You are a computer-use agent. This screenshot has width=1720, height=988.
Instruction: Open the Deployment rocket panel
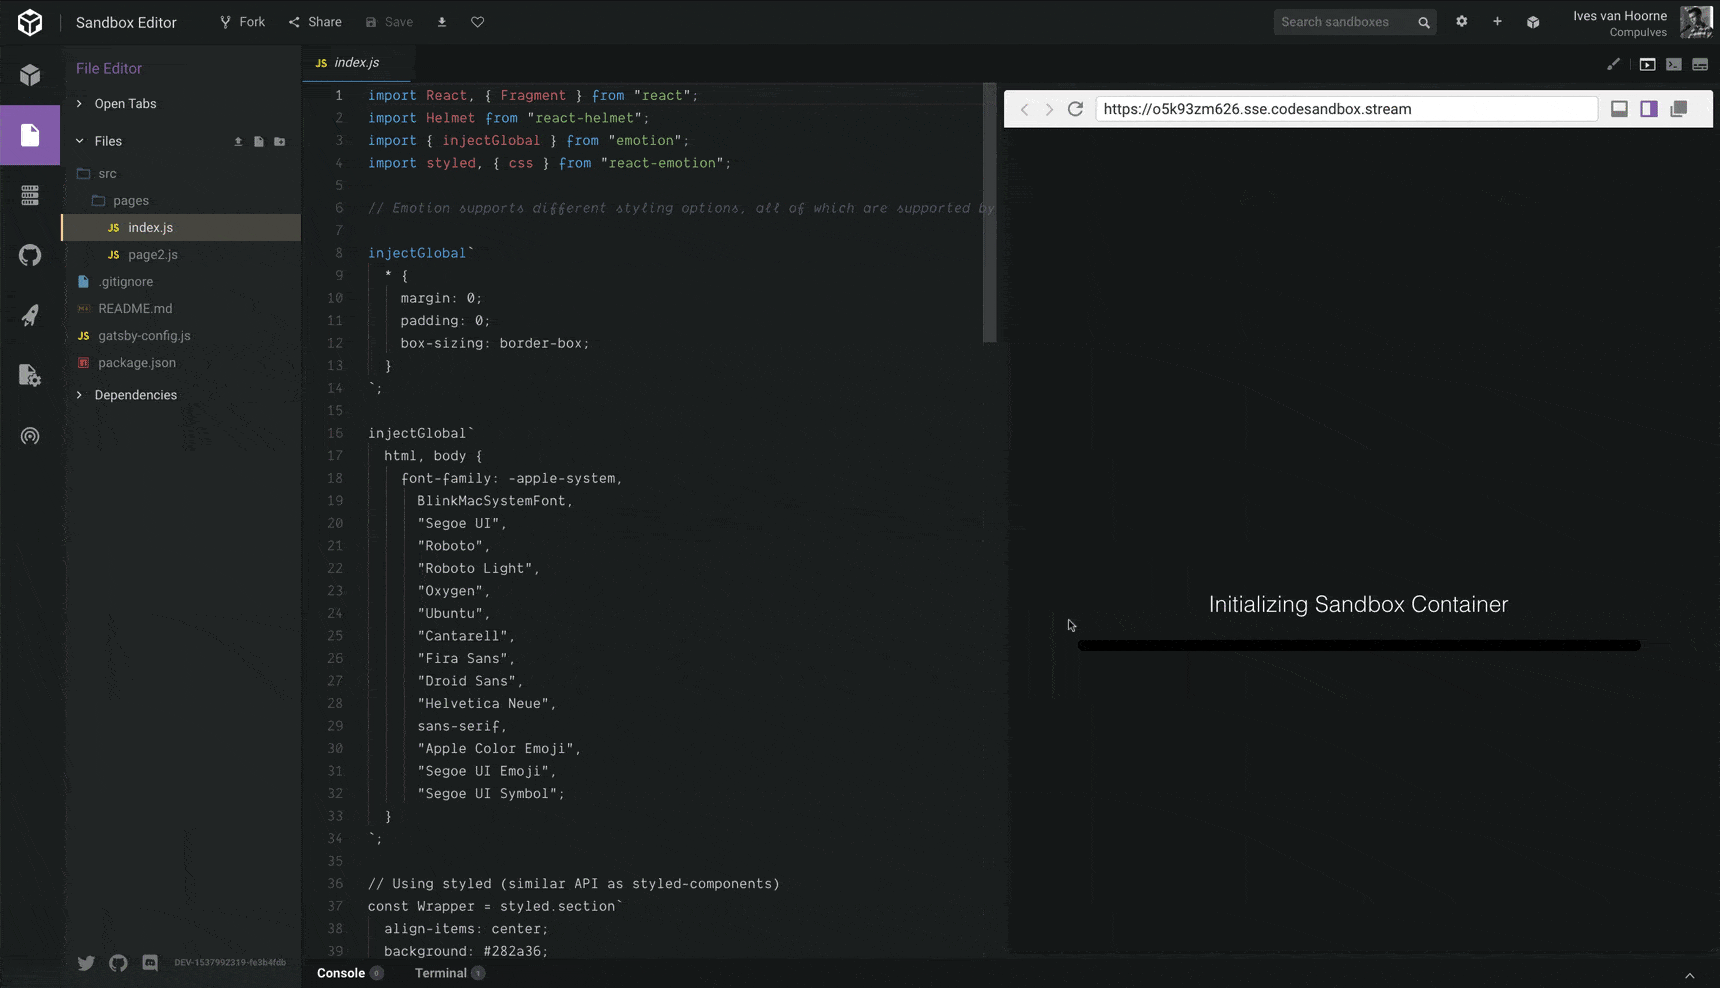(30, 315)
